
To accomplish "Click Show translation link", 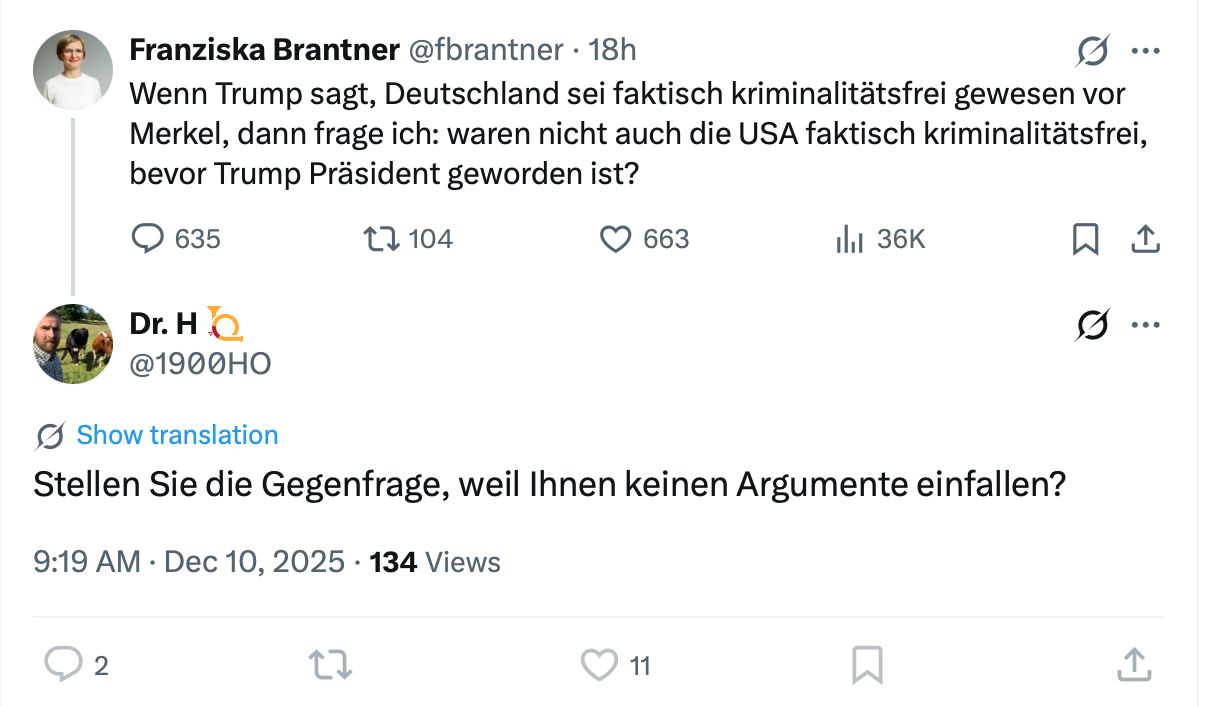I will [x=177, y=436].
